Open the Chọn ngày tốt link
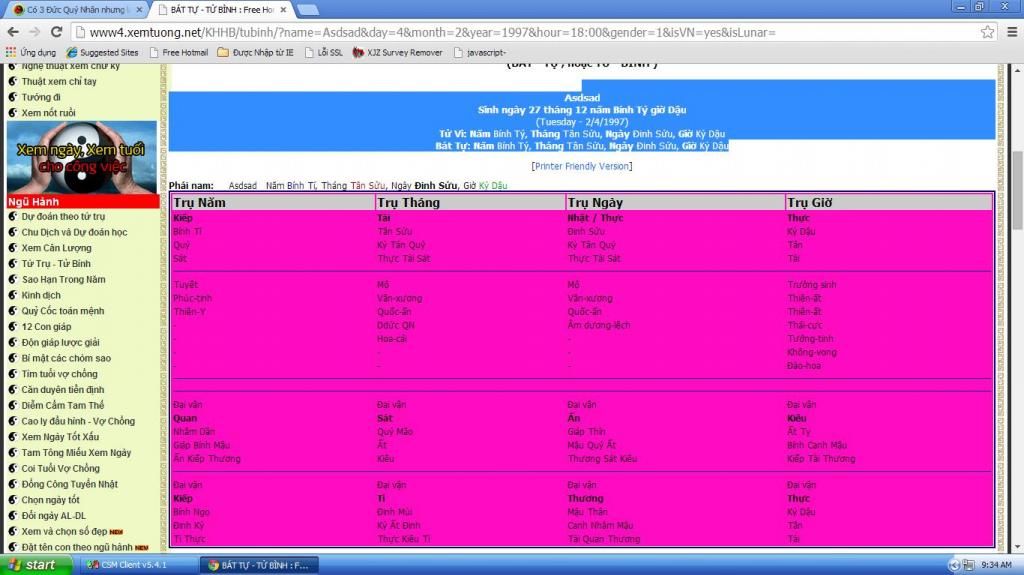 tap(50, 499)
